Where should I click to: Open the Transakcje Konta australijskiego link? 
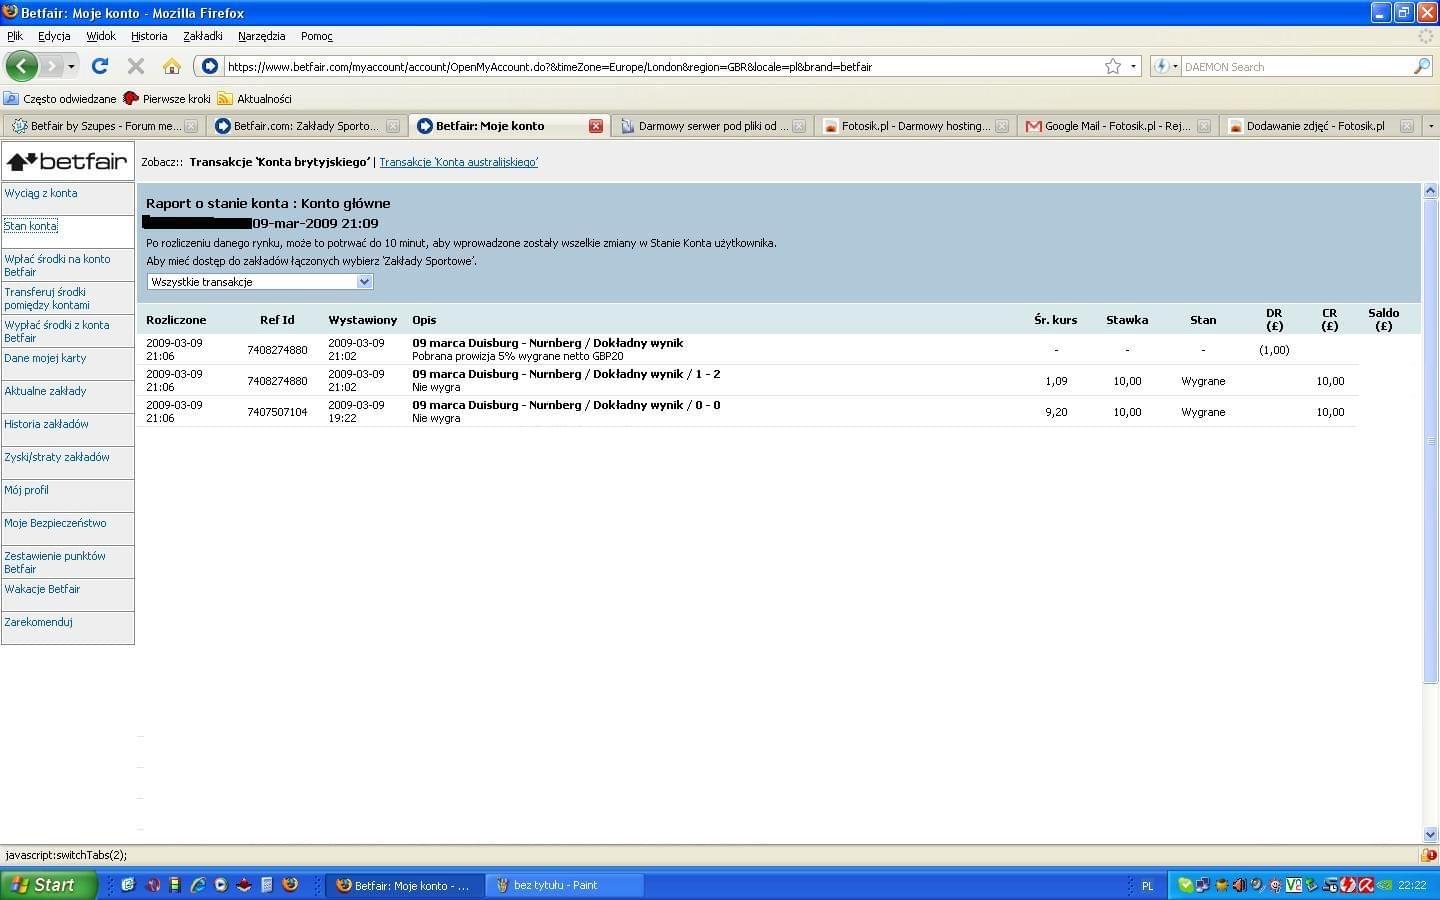458,162
